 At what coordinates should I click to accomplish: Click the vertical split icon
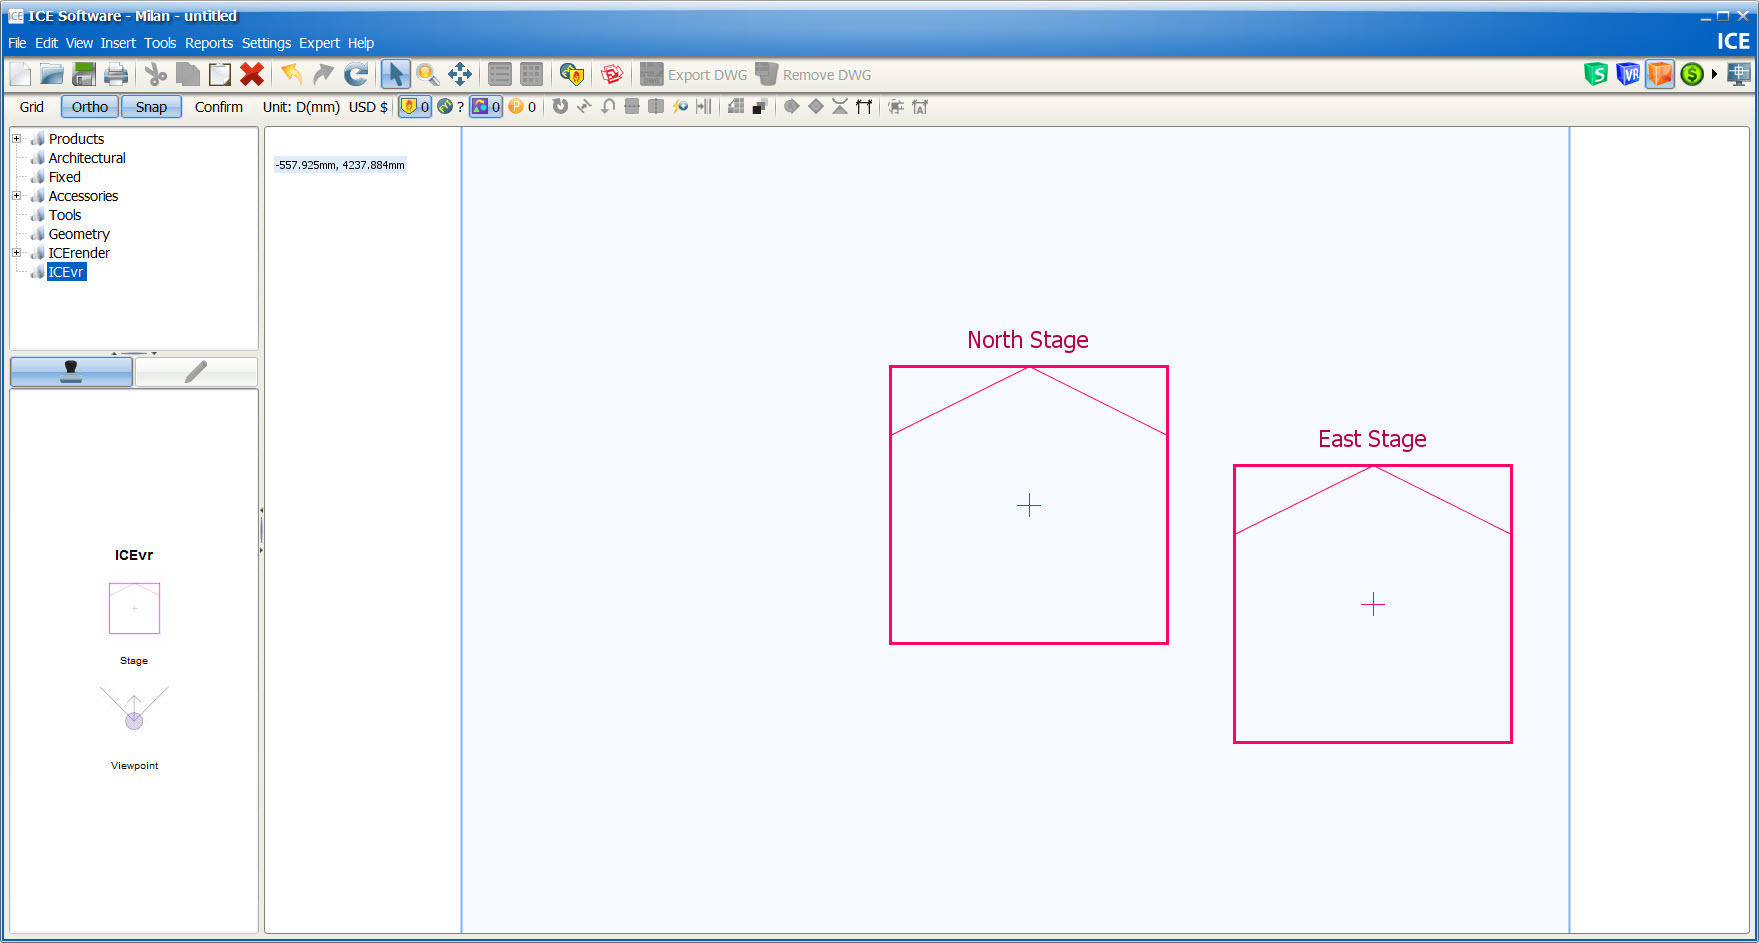656,106
